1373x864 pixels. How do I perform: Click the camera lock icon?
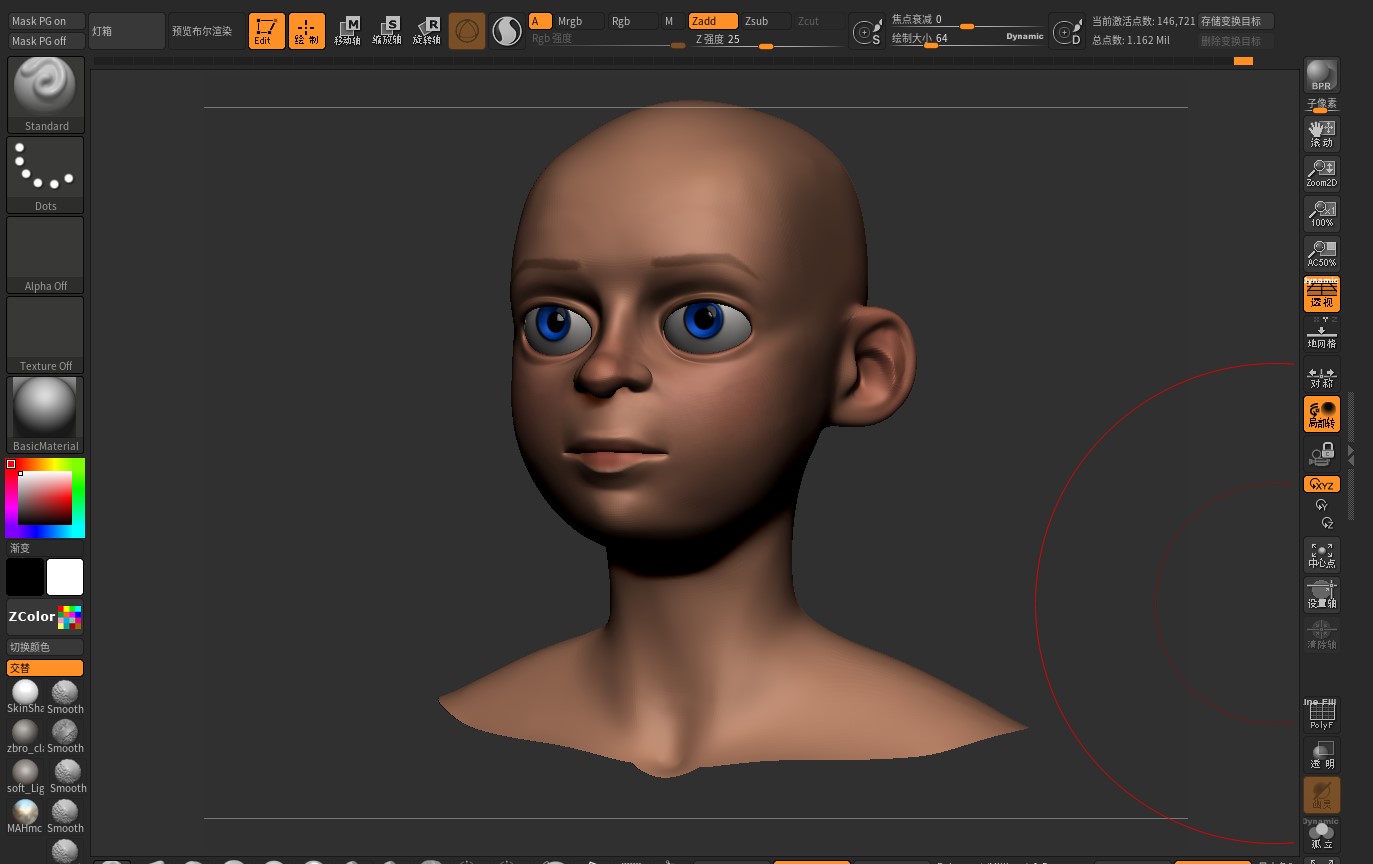pos(1322,454)
